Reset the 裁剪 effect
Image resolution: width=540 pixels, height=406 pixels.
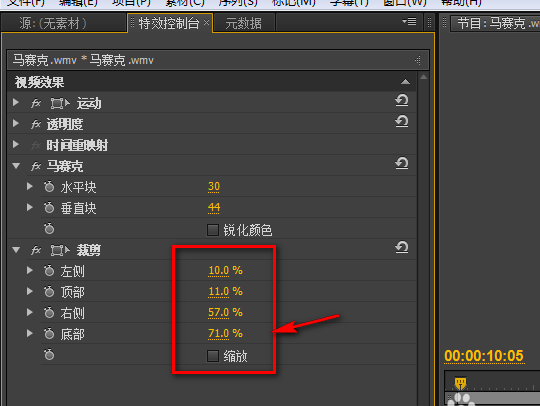(402, 247)
